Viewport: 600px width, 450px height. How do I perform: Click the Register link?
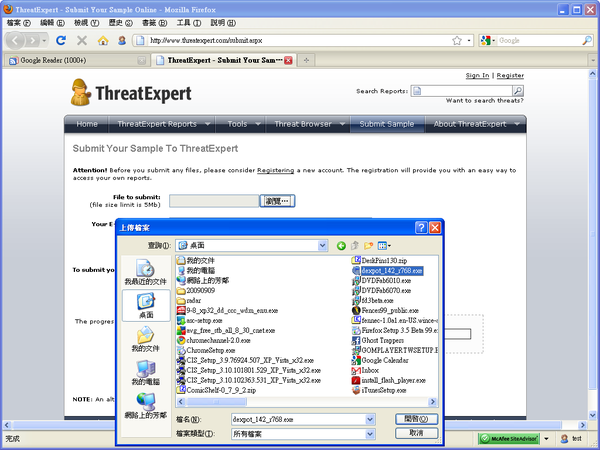tap(510, 75)
